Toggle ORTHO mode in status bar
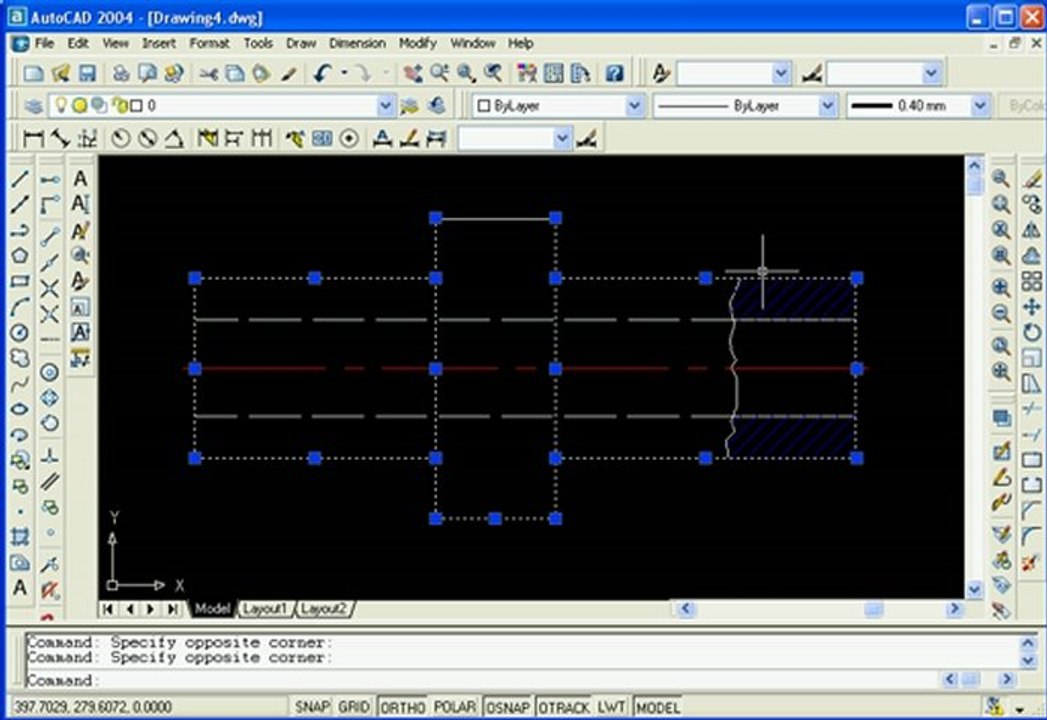Viewport: 1047px width, 720px height. click(x=403, y=707)
